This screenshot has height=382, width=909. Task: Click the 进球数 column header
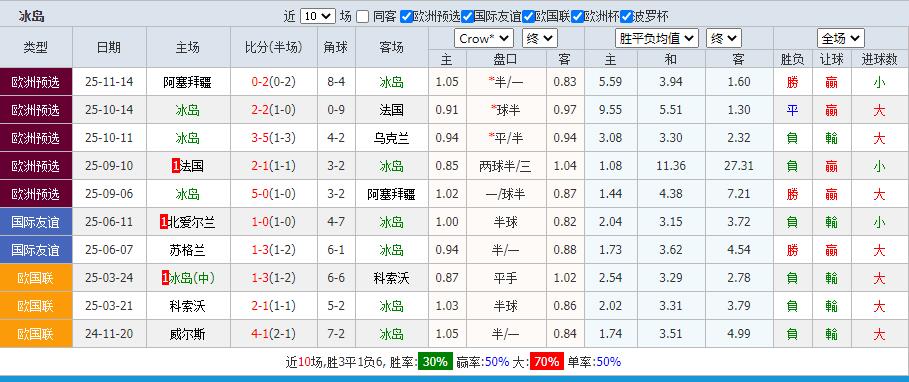pos(879,59)
